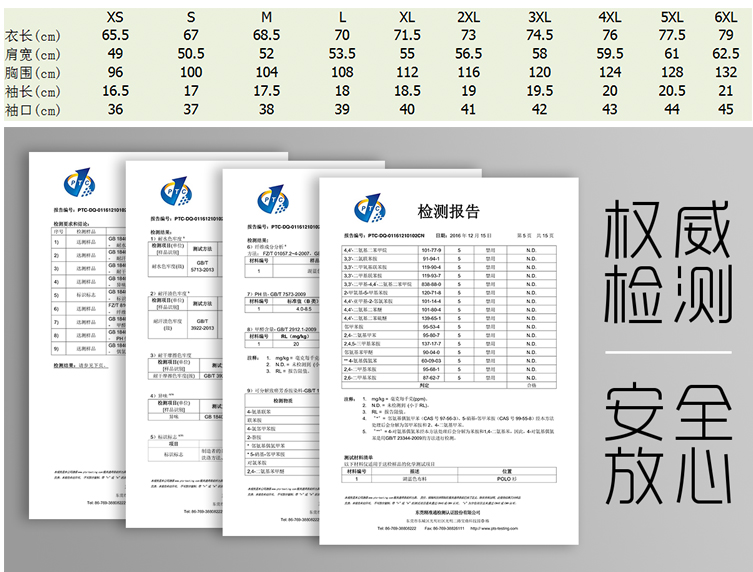Click the 3XL size column header

coord(539,17)
